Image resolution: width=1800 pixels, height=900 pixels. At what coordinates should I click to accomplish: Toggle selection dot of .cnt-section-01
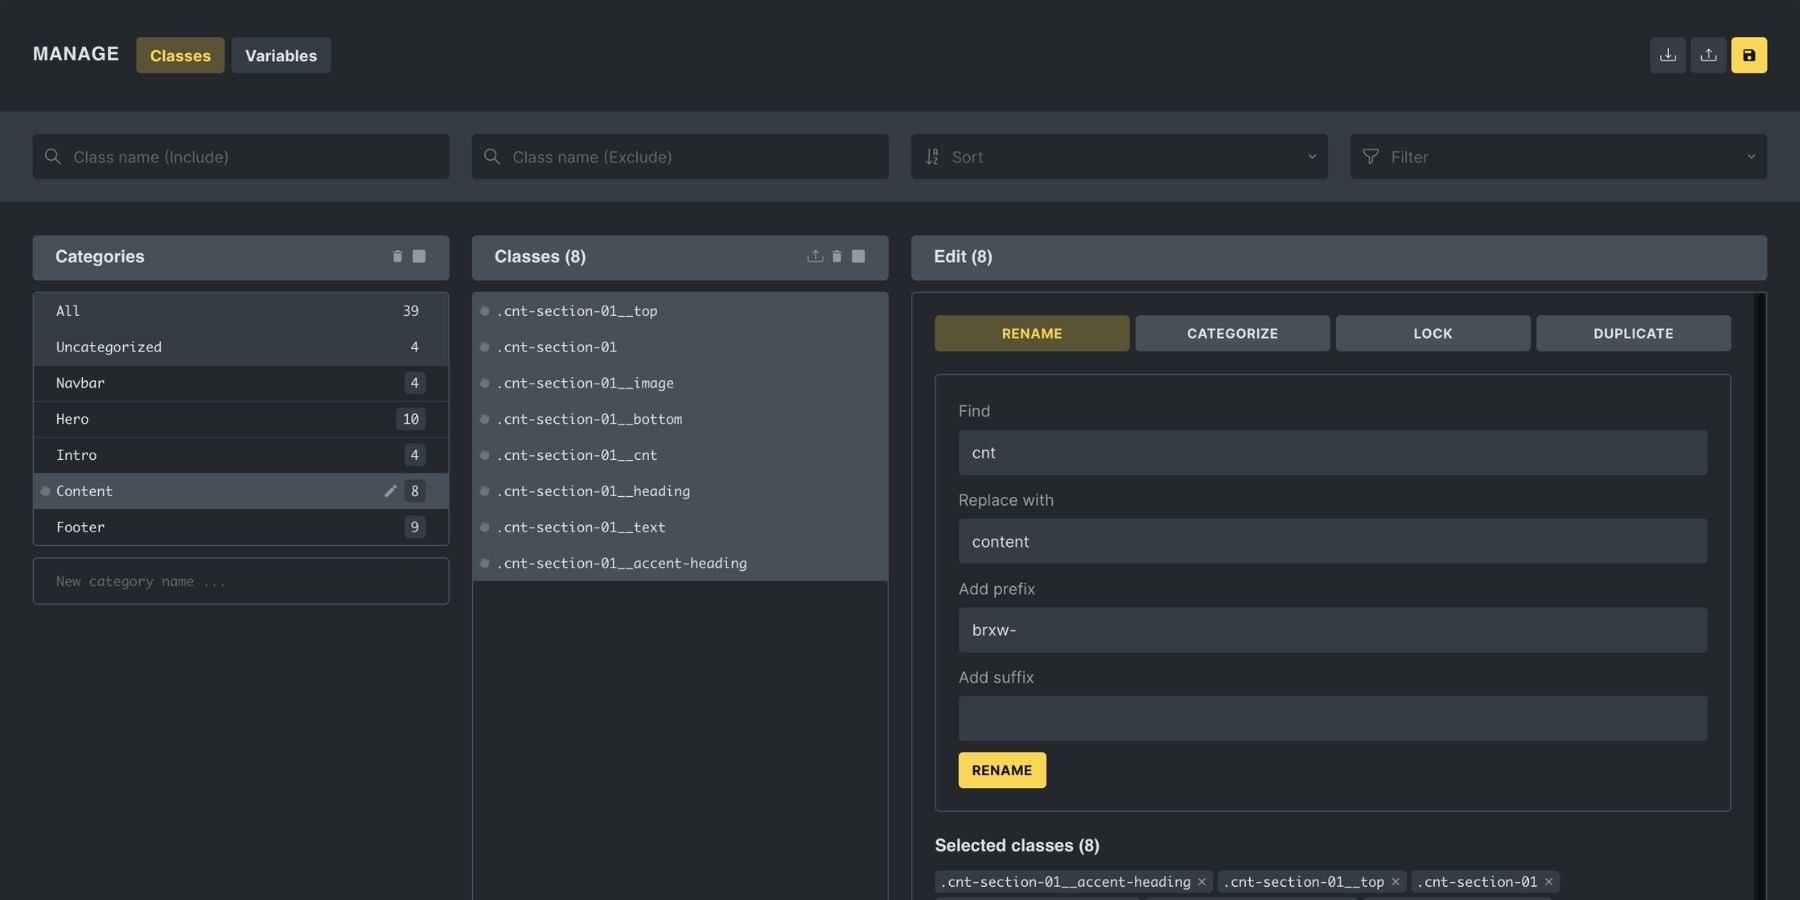[x=484, y=347]
